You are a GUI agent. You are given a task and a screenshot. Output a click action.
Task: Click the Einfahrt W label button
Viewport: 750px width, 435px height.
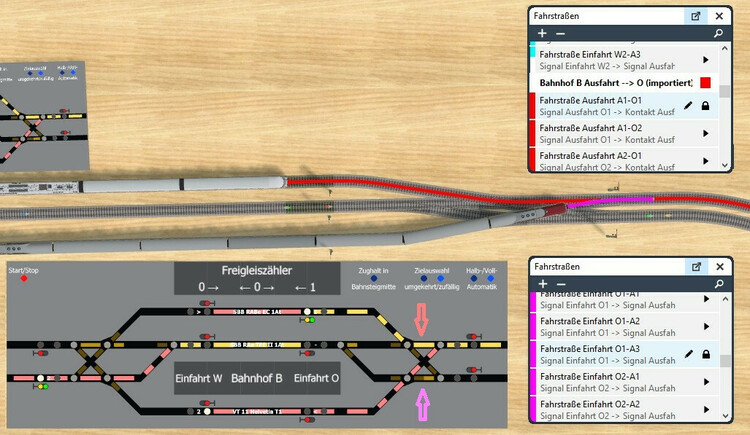(198, 379)
